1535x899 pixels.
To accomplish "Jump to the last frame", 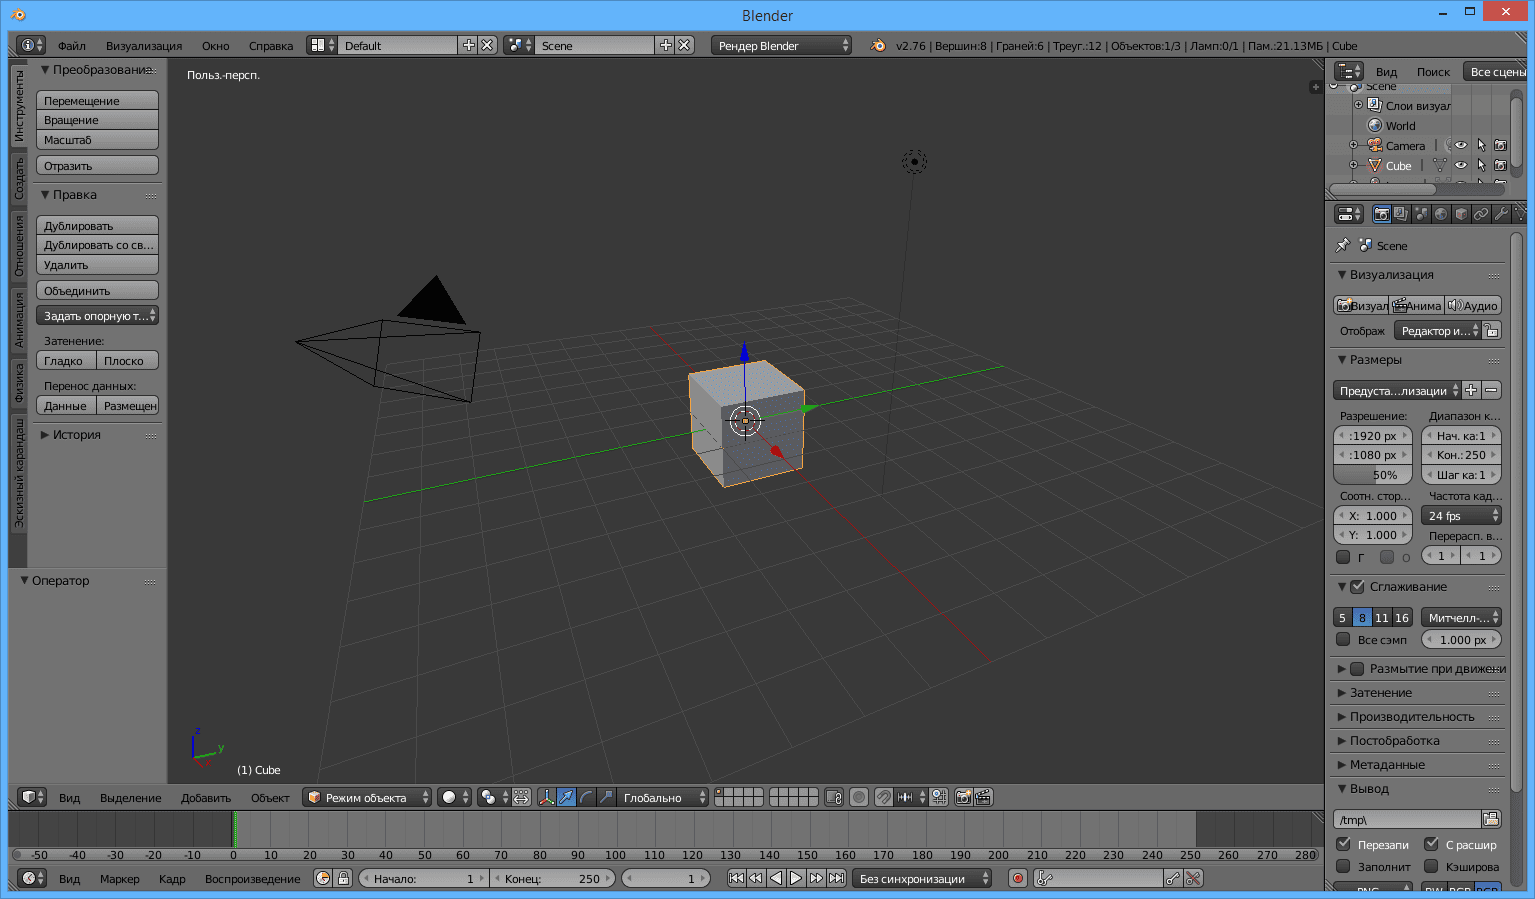I will [x=836, y=878].
